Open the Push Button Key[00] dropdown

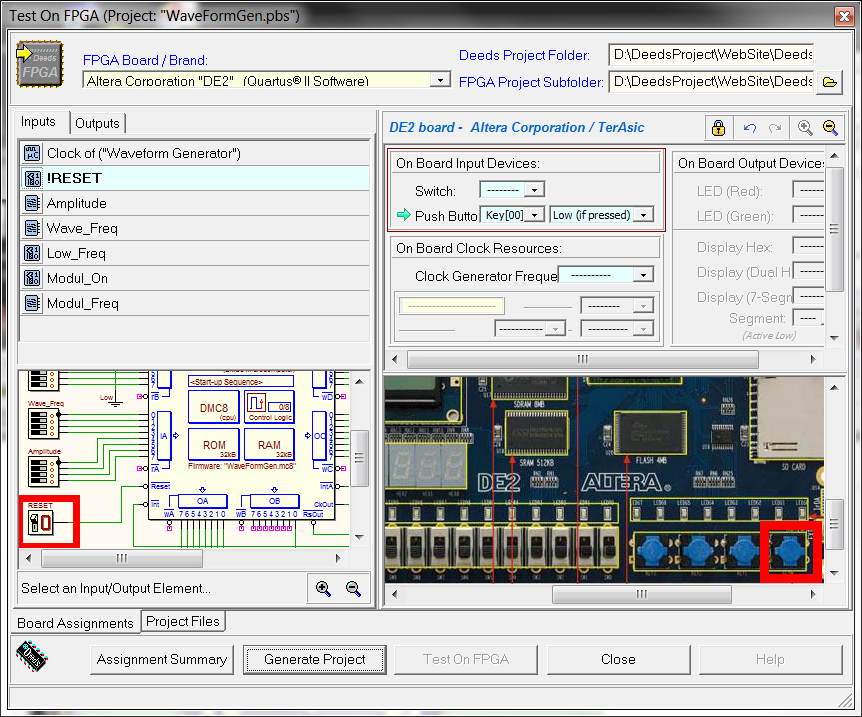534,215
